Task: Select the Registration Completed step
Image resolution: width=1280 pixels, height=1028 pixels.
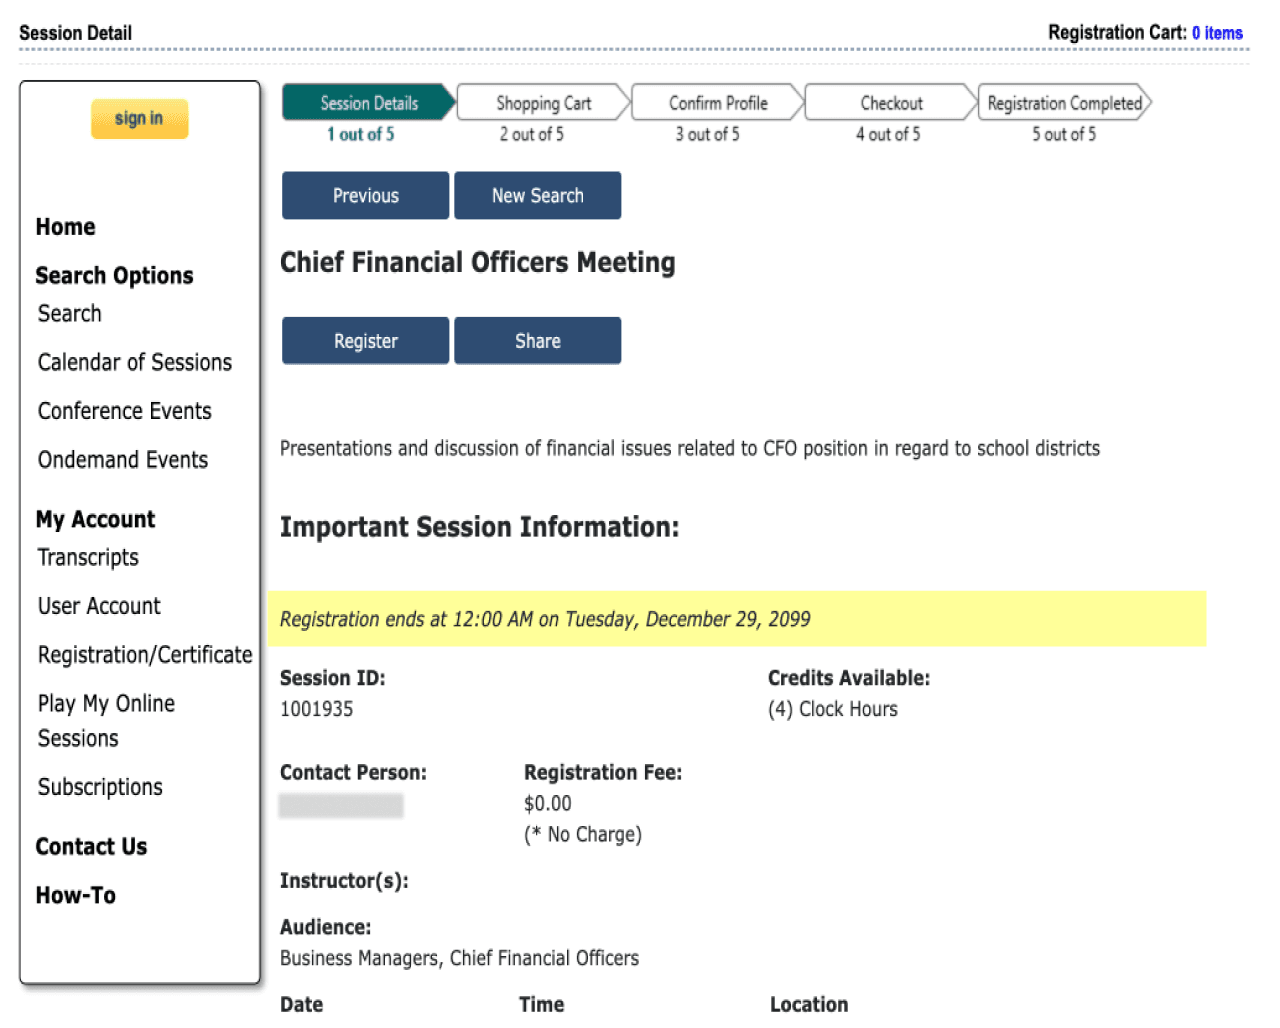Action: point(1064,103)
